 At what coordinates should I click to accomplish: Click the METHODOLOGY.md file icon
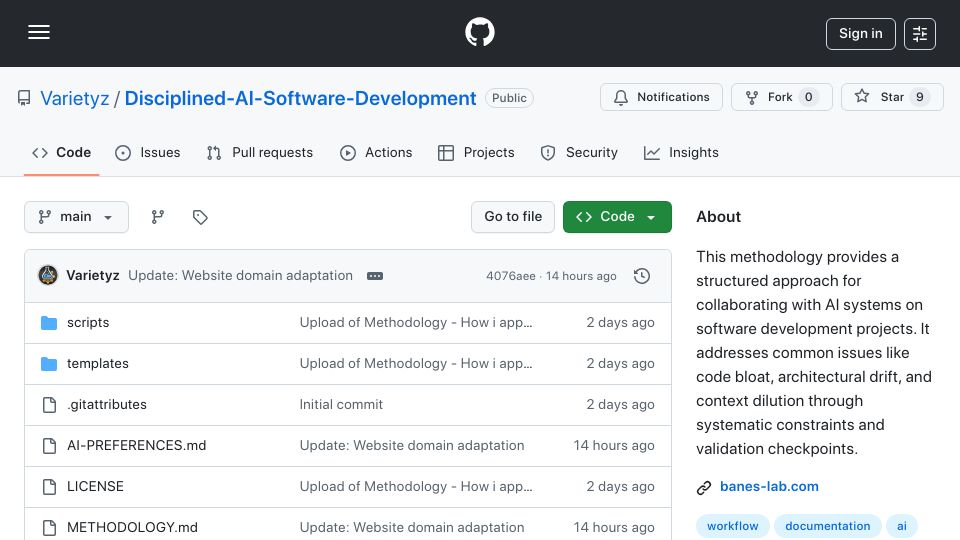pos(49,528)
